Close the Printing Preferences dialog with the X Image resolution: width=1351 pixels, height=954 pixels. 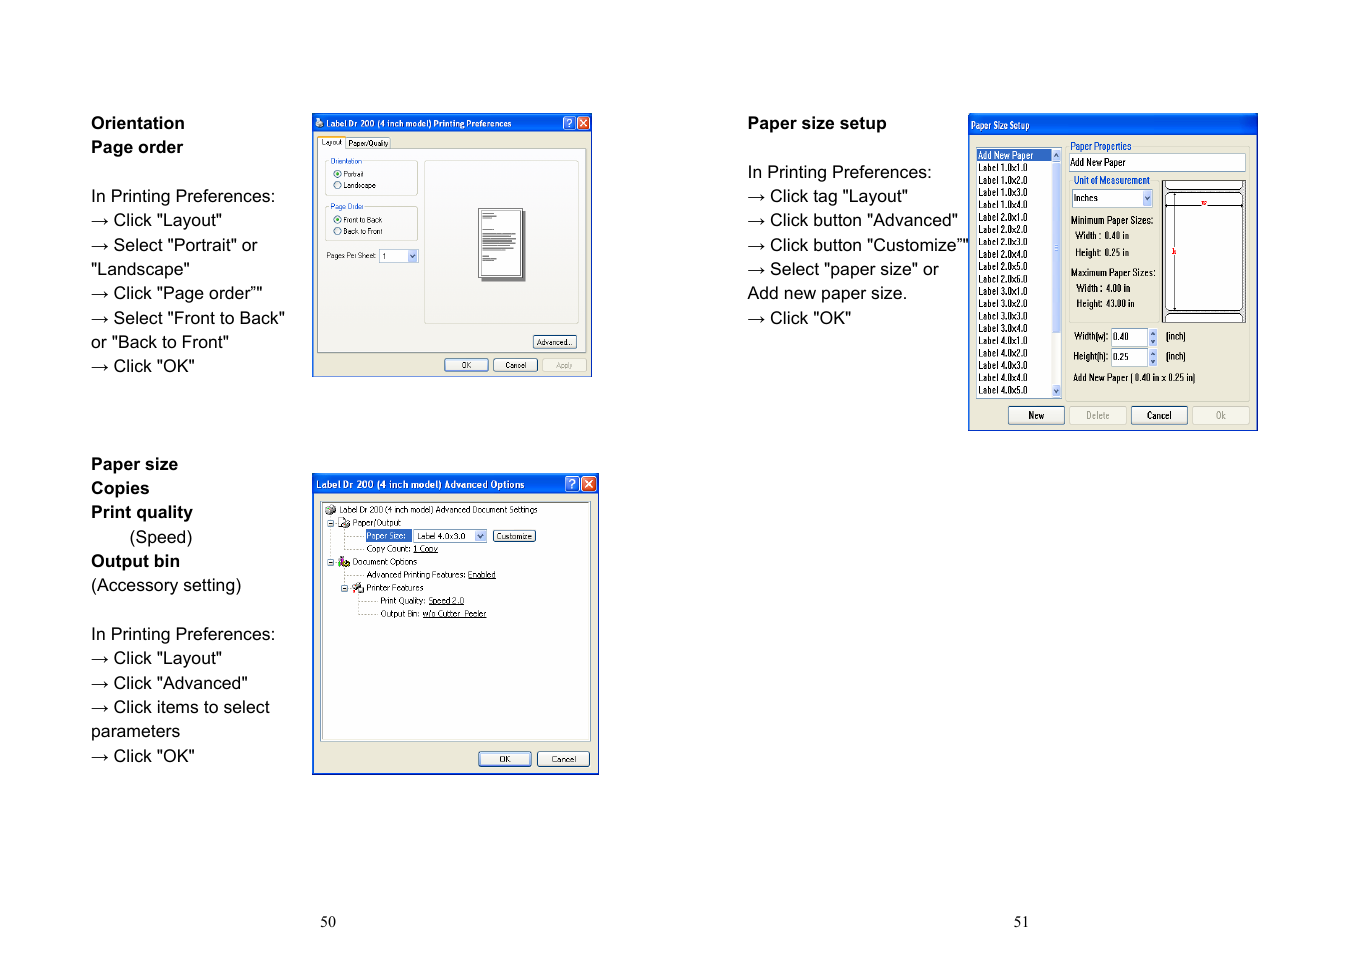coord(584,123)
